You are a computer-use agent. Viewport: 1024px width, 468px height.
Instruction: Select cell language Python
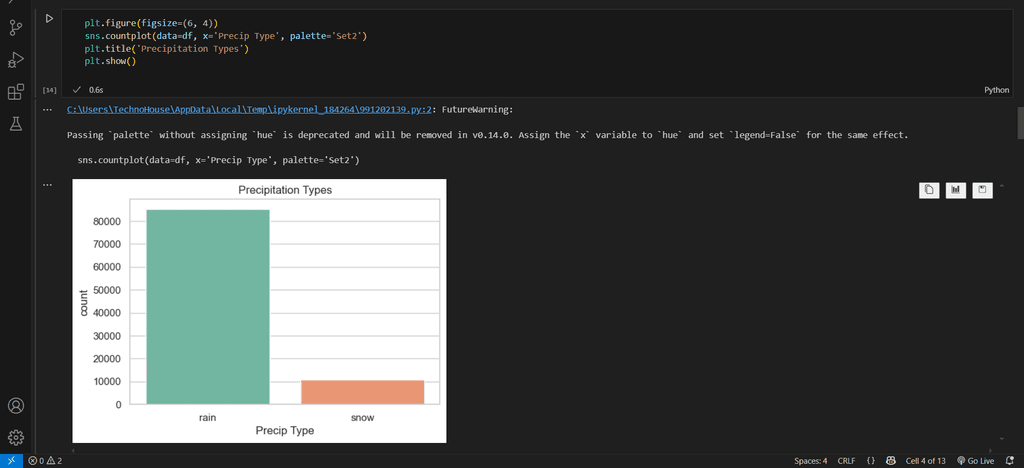997,90
